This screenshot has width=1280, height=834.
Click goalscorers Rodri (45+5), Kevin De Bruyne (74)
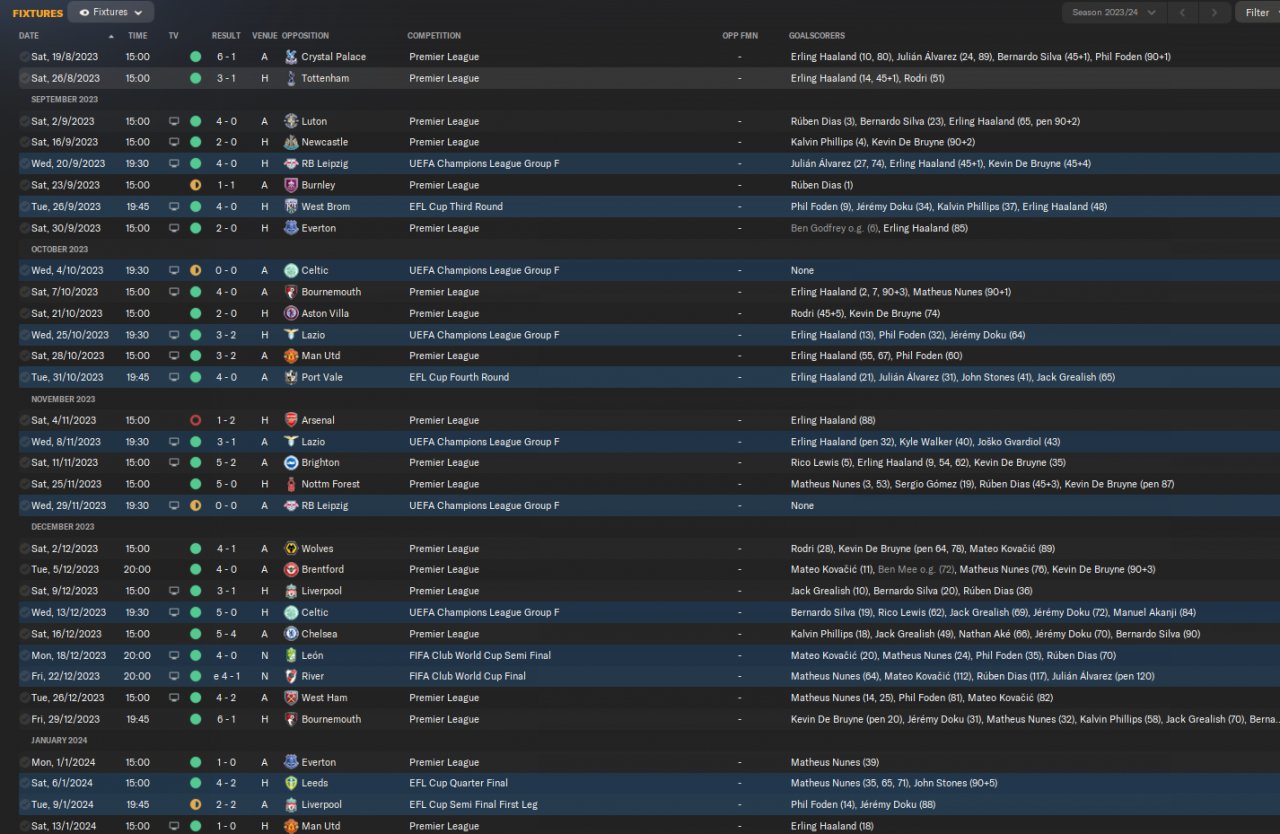(865, 313)
